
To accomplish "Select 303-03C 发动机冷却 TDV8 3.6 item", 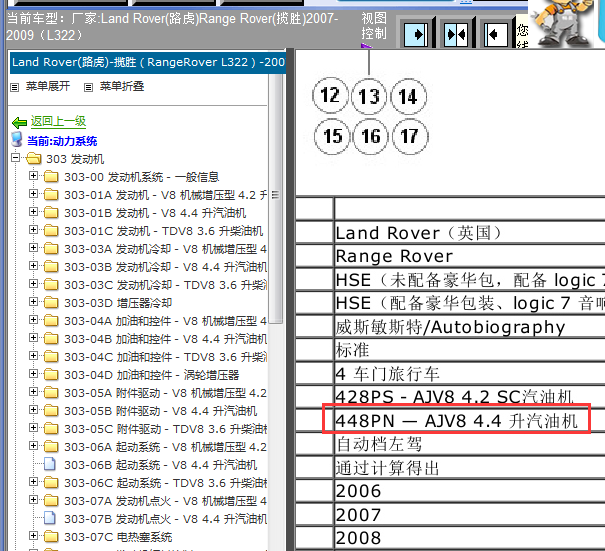I will (x=166, y=285).
